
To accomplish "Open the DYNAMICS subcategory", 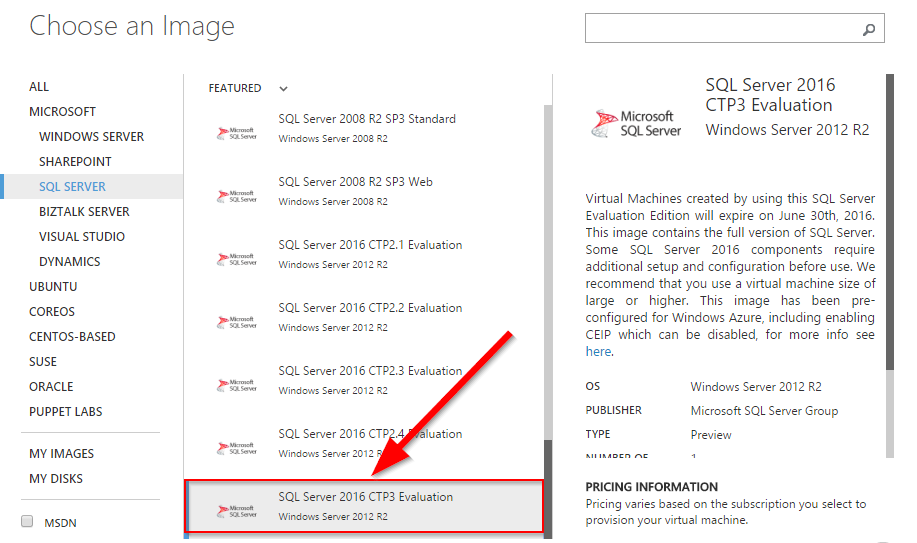I will click(70, 262).
